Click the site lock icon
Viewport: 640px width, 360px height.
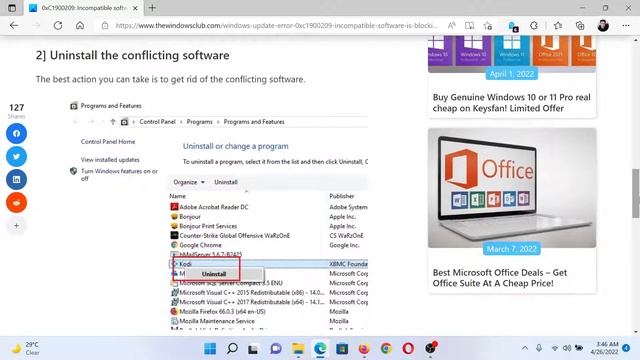pos(105,25)
